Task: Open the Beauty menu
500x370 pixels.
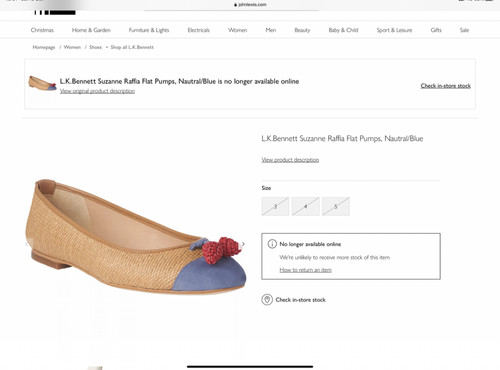Action: 302,30
